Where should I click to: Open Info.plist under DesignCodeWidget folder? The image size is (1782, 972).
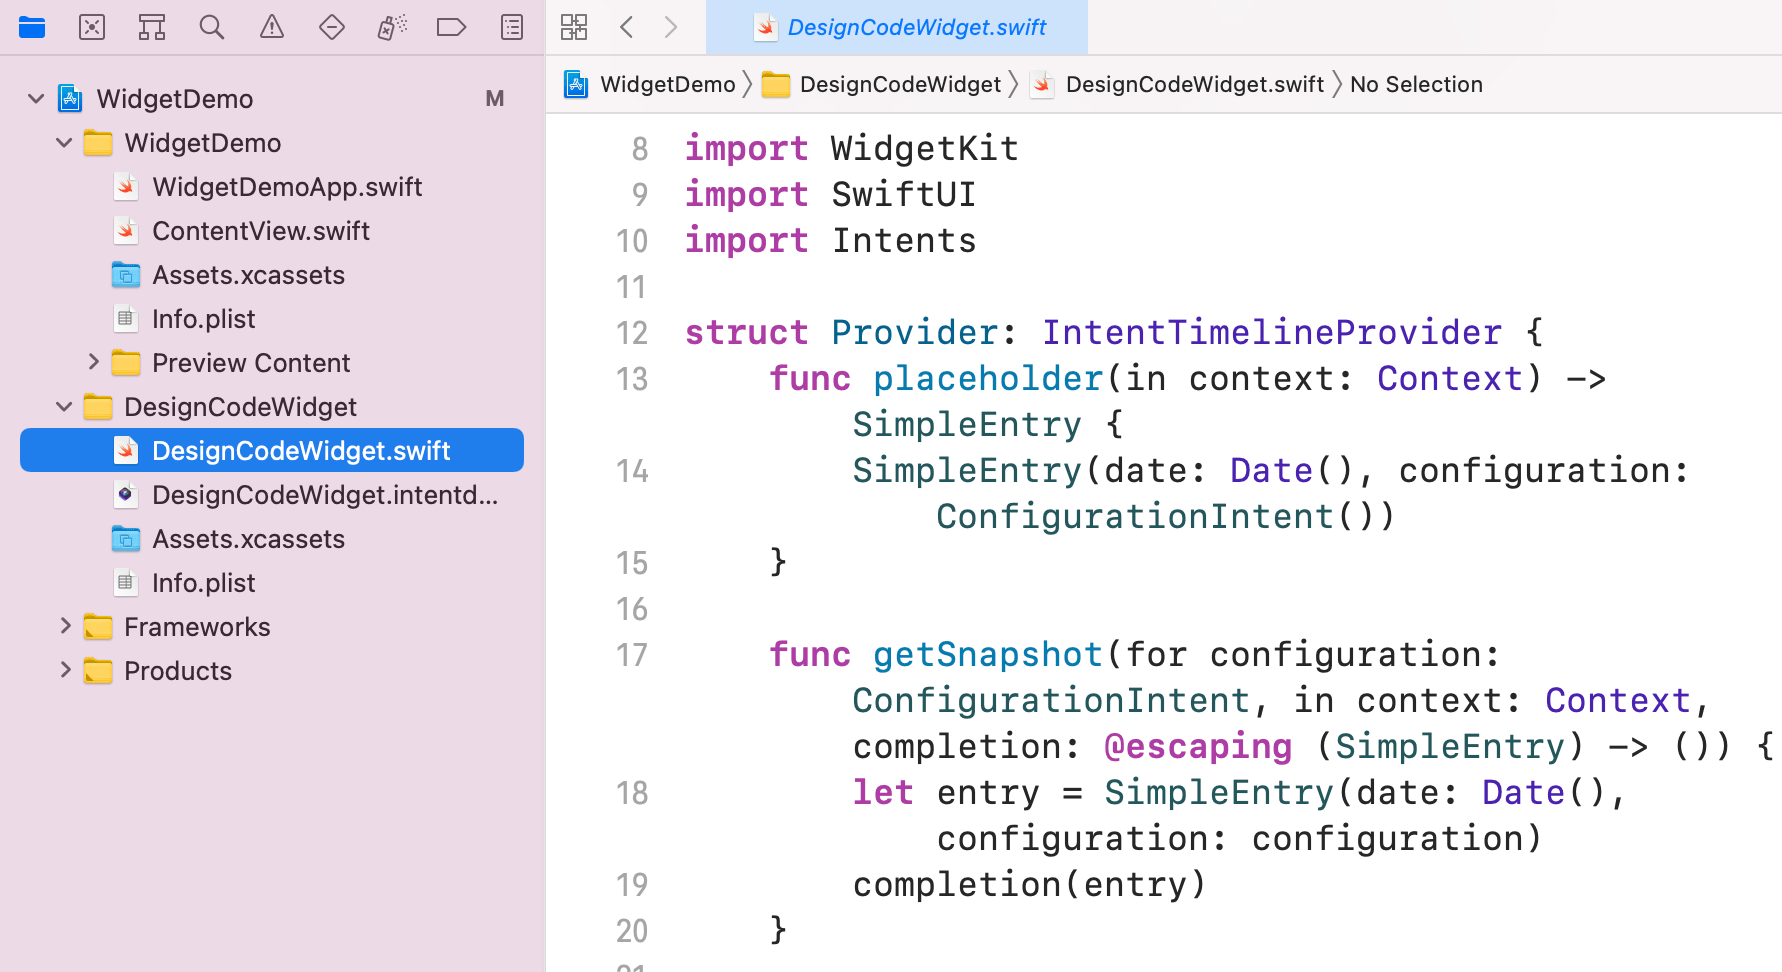click(x=272, y=583)
